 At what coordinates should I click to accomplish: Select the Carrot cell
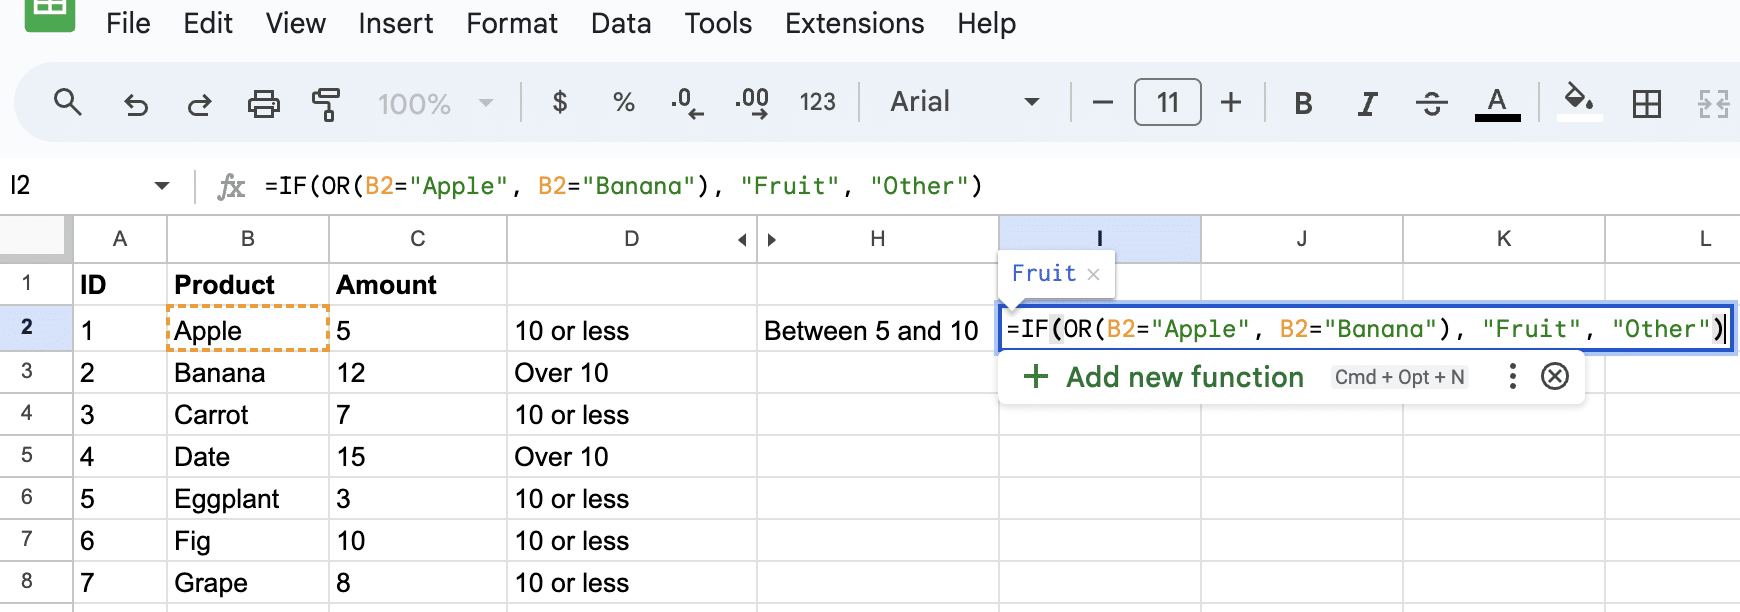pos(248,415)
